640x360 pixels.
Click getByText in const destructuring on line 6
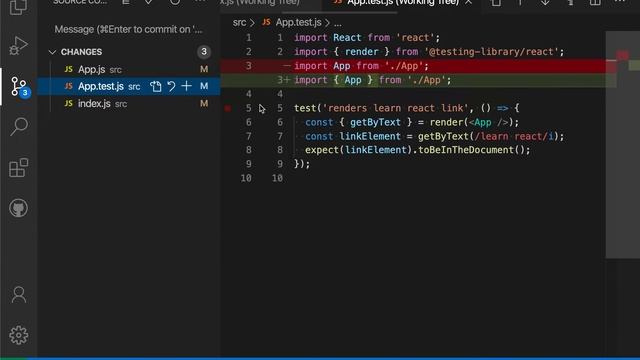[375, 122]
